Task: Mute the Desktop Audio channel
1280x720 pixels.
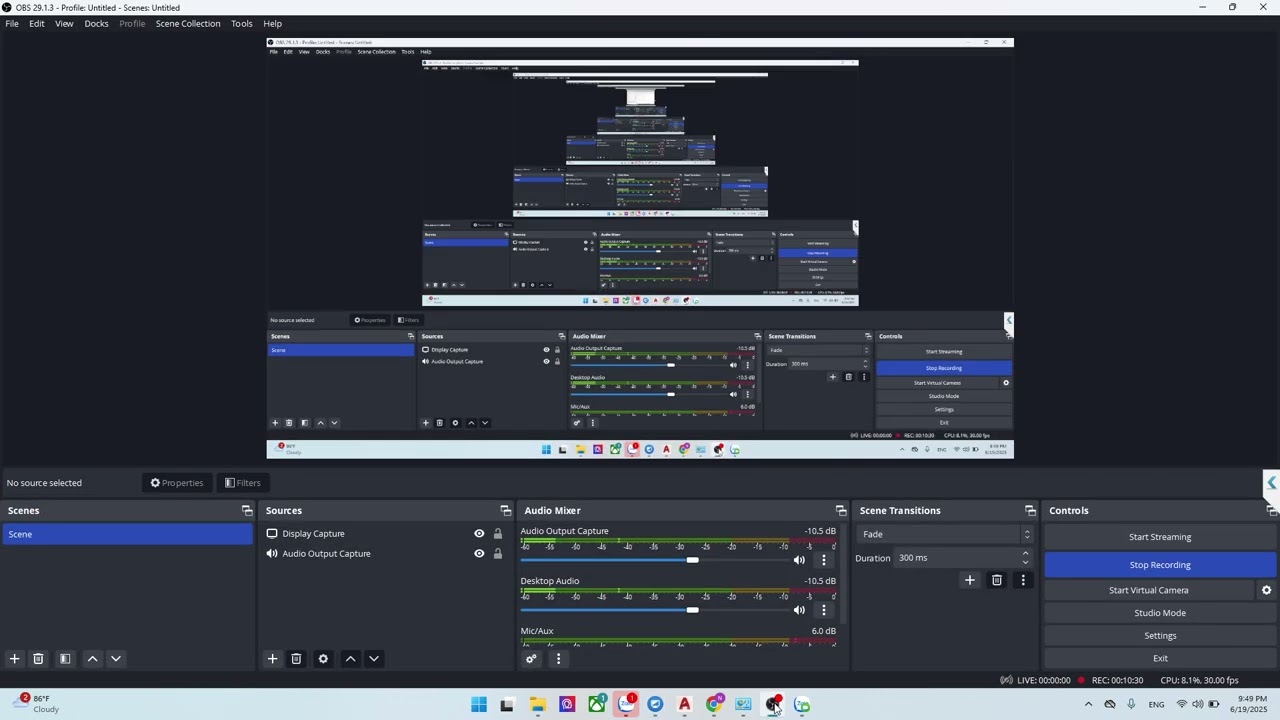Action: pos(799,610)
